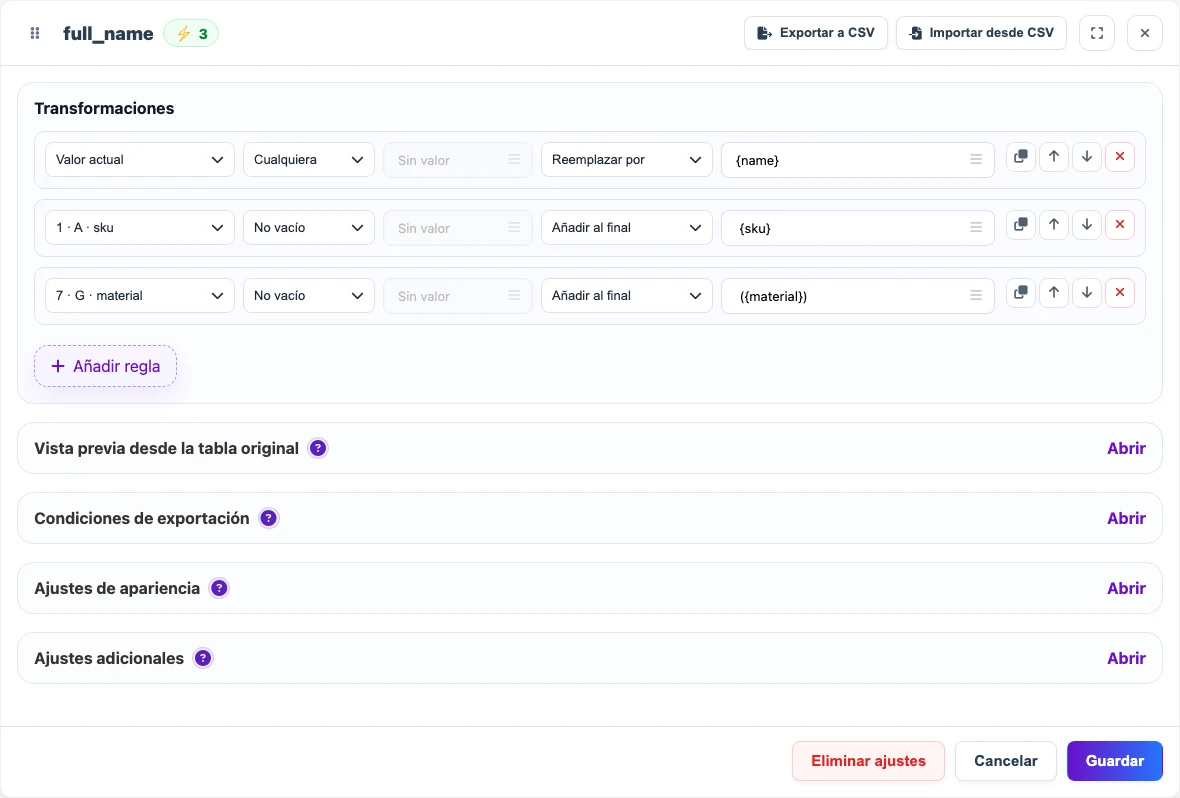Duplicate the {name} rule
Image resolution: width=1180 pixels, height=798 pixels.
tap(1020, 157)
